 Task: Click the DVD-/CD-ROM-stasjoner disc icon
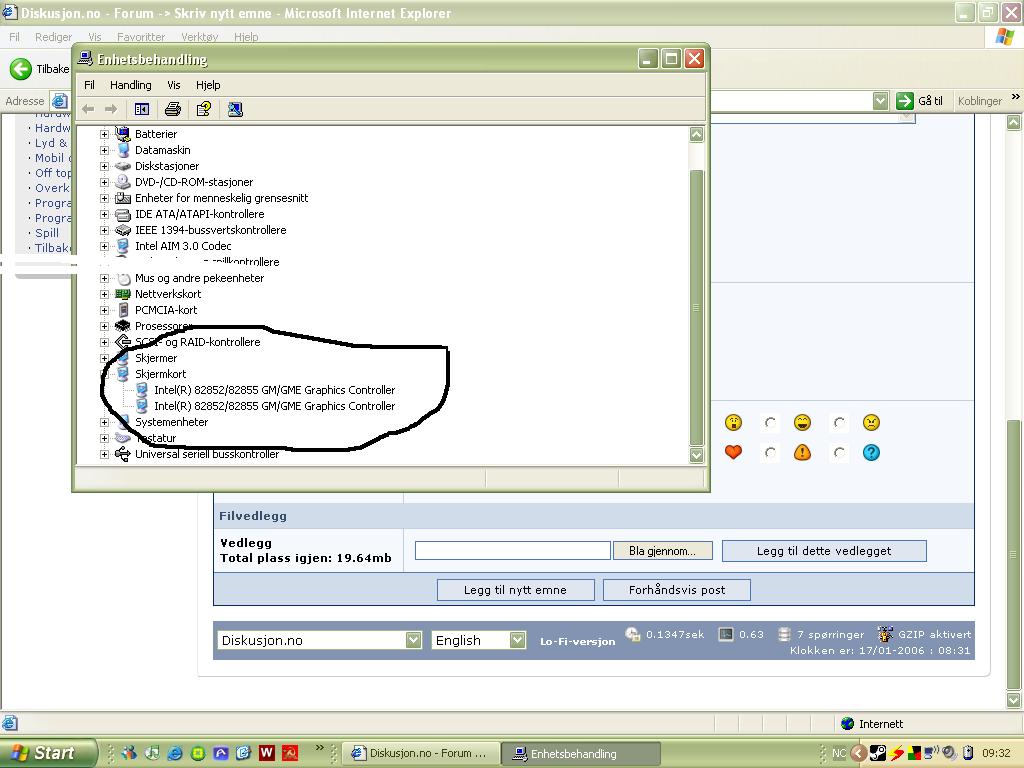(x=123, y=182)
